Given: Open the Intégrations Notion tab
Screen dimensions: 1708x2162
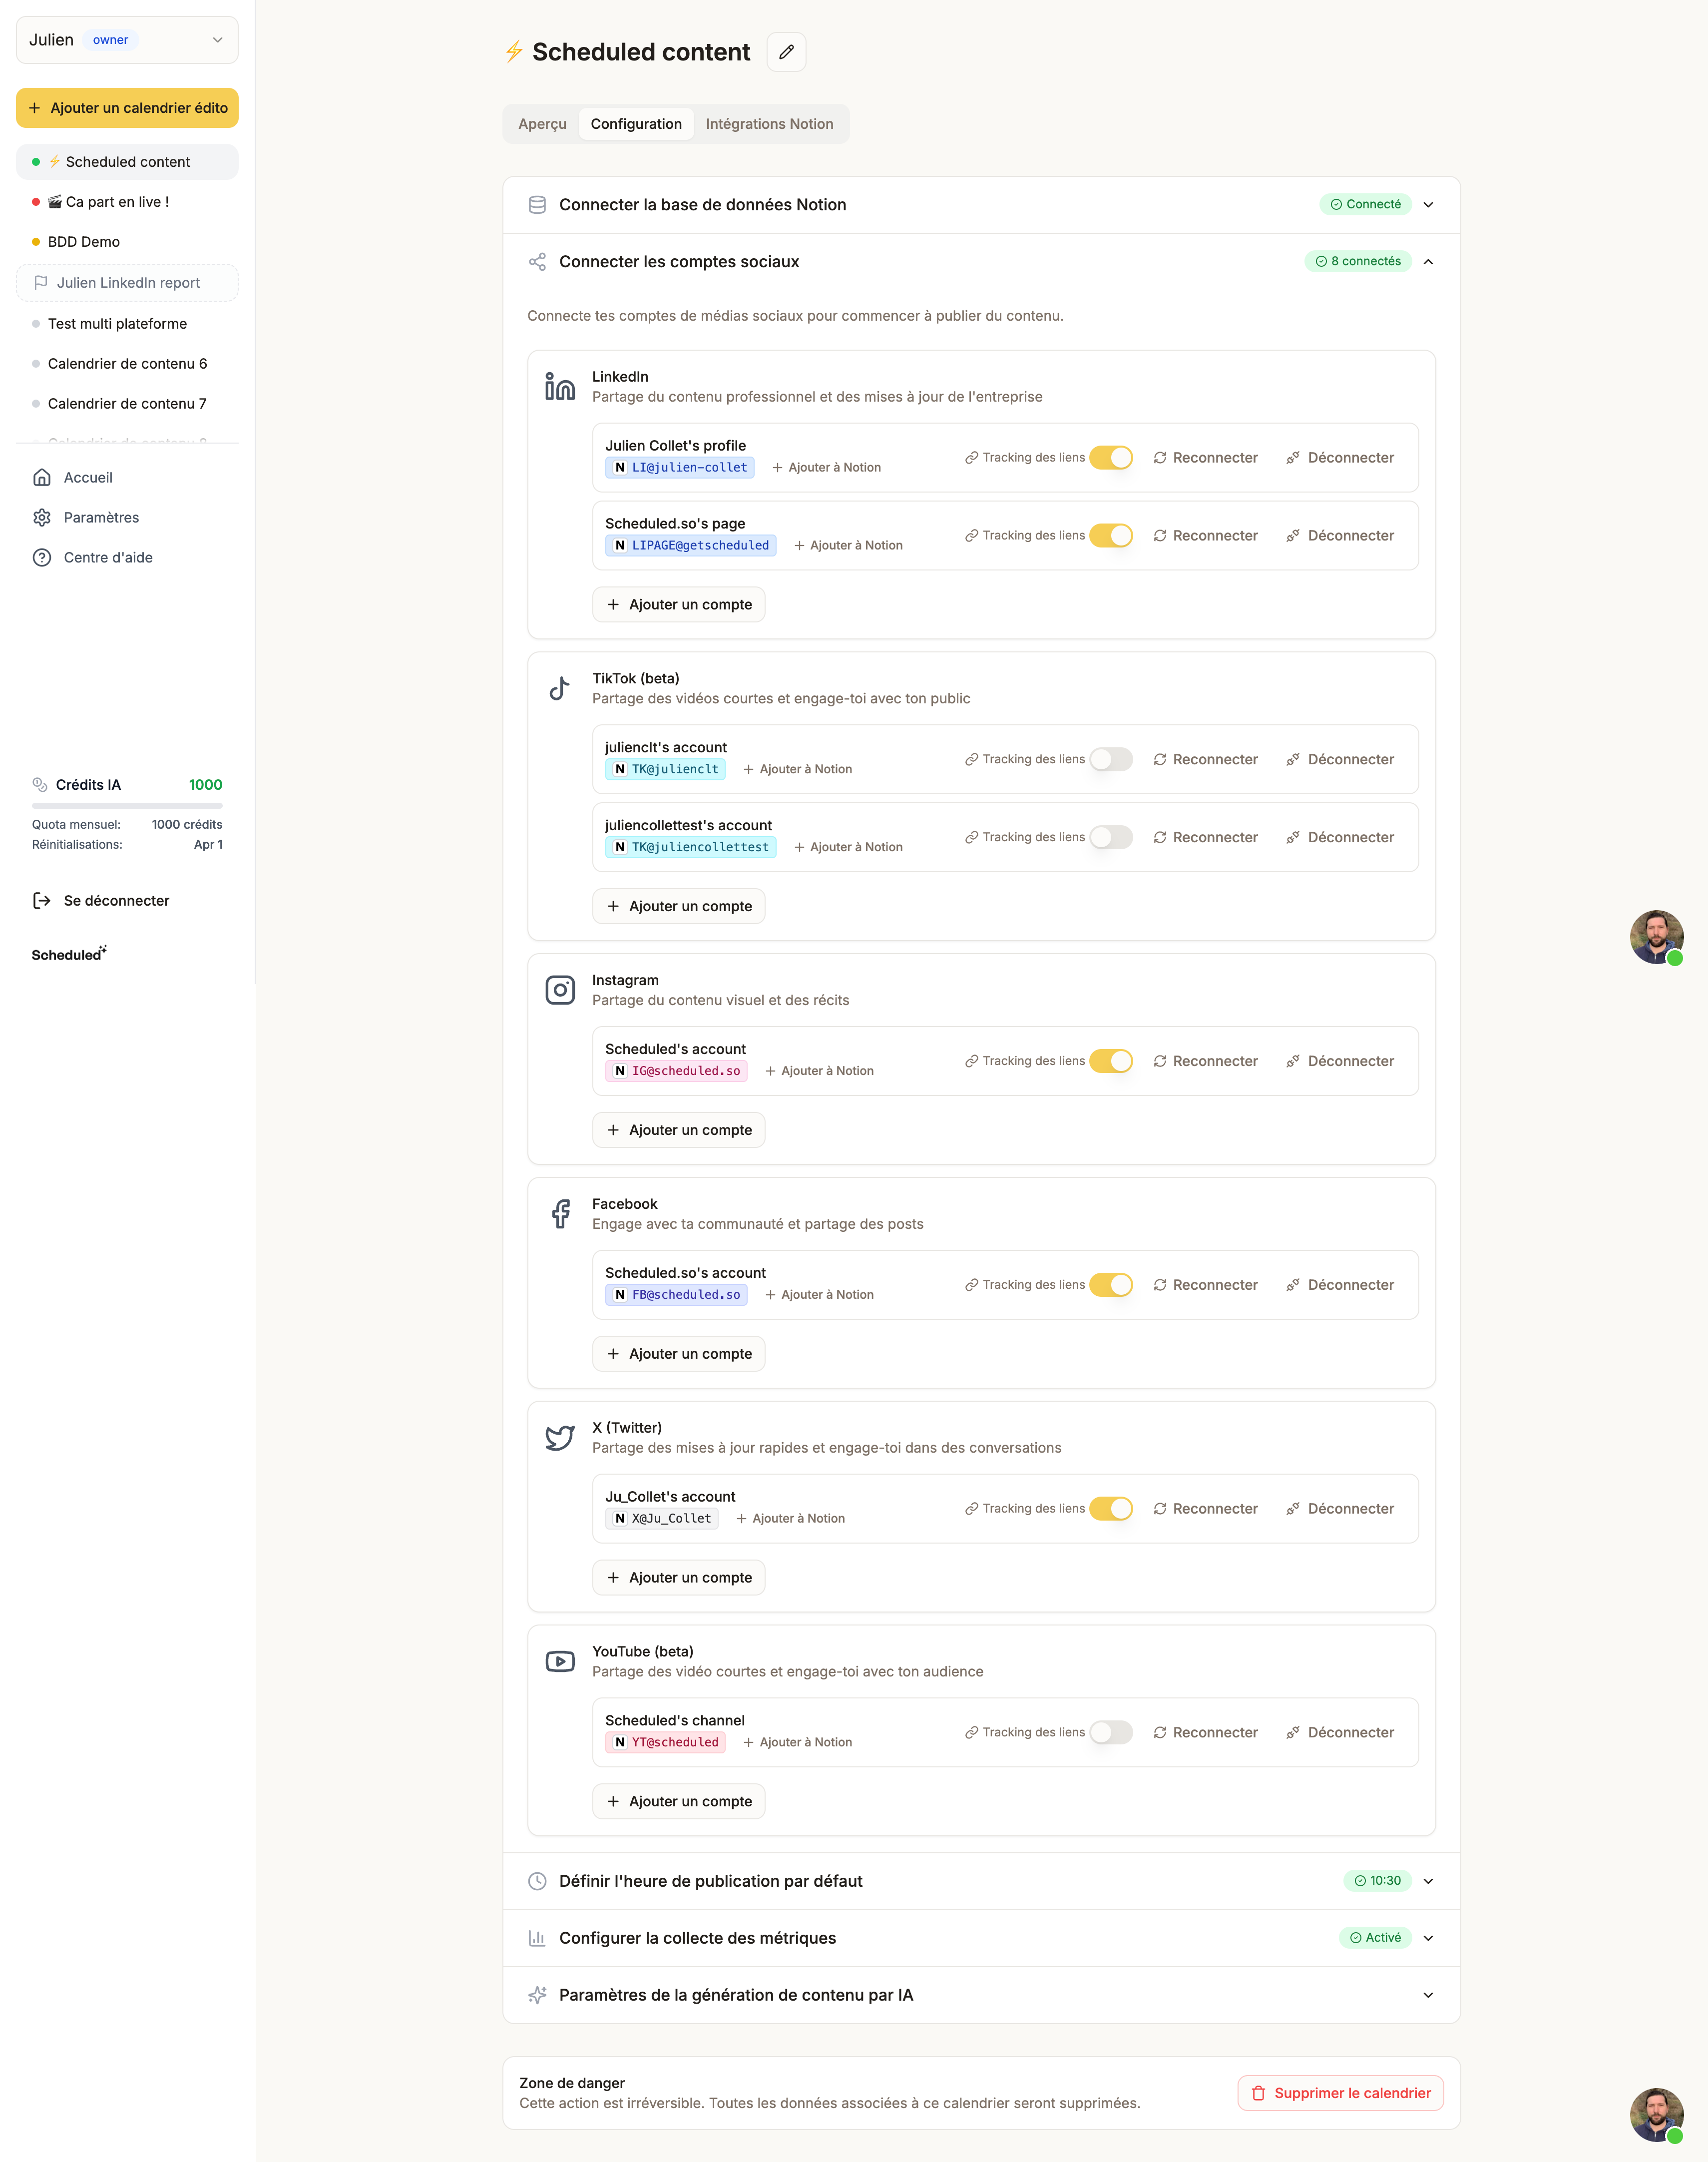Looking at the screenshot, I should [x=769, y=124].
